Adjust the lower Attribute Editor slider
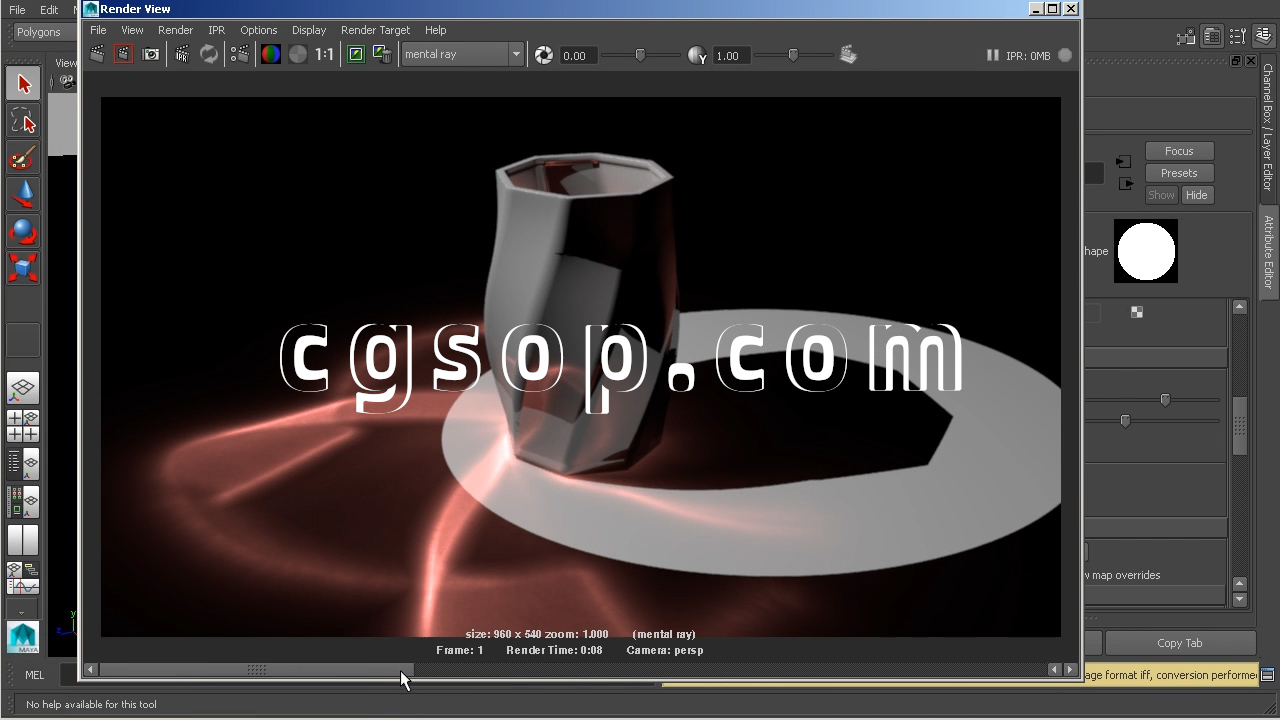 pyautogui.click(x=1125, y=421)
